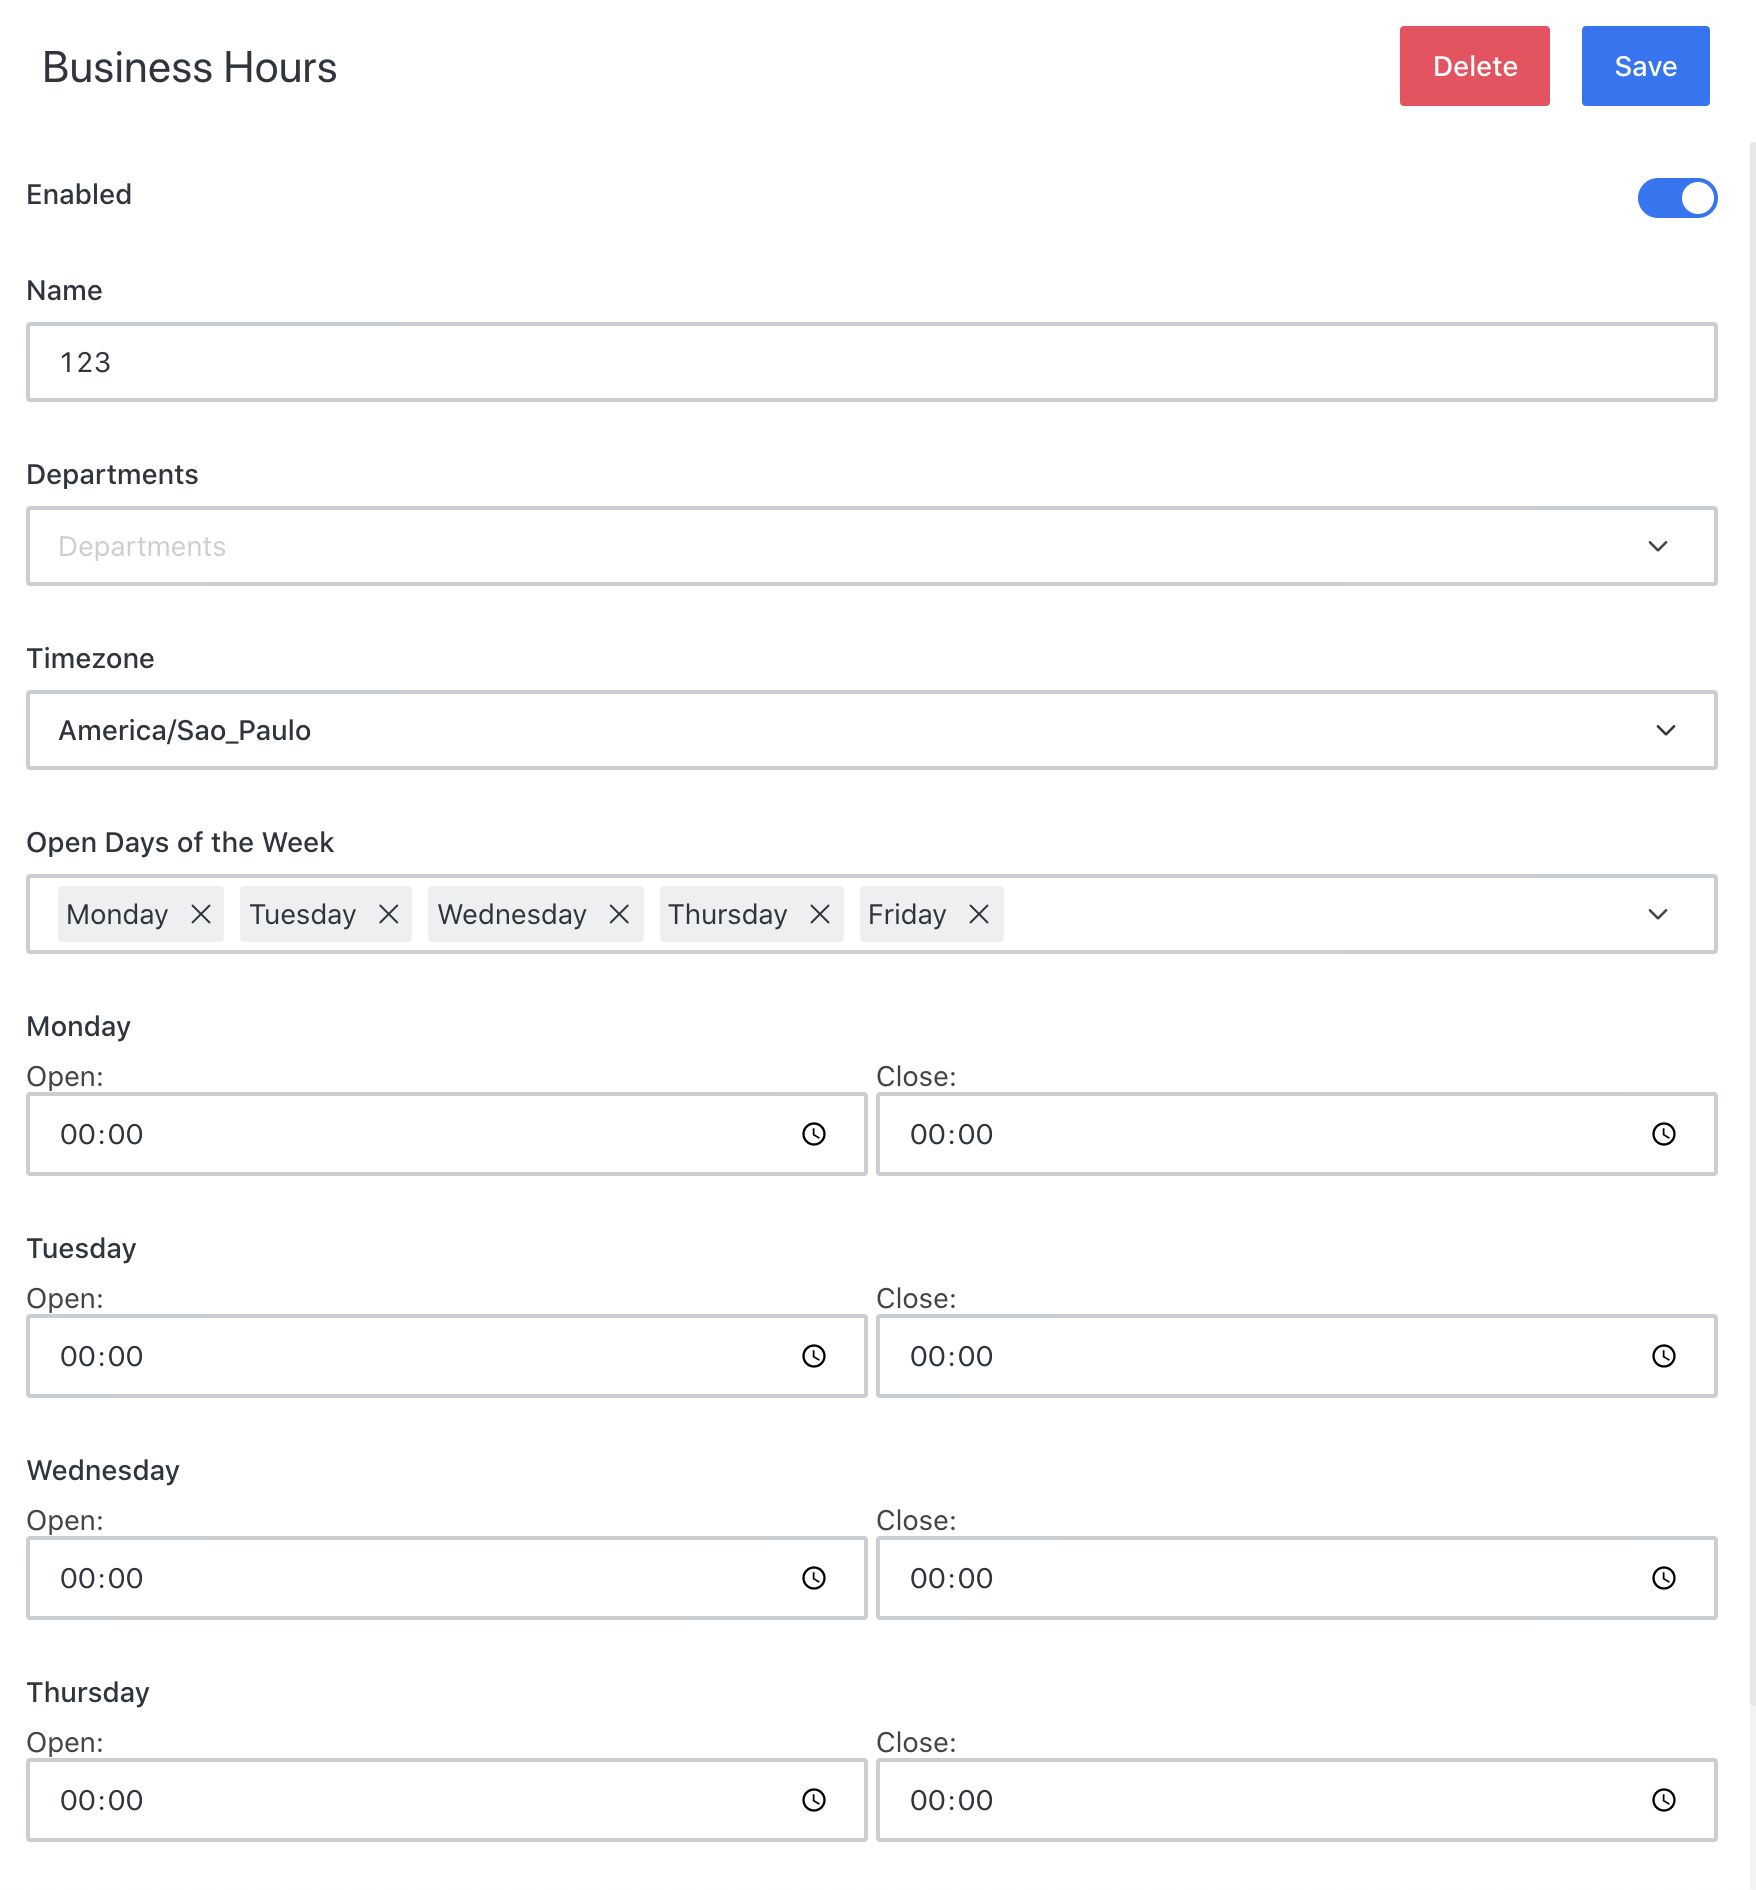Screen dimensions: 1756x1890
Task: Open the Timezone dropdown America/Sao_Paulo
Action: click(1665, 730)
